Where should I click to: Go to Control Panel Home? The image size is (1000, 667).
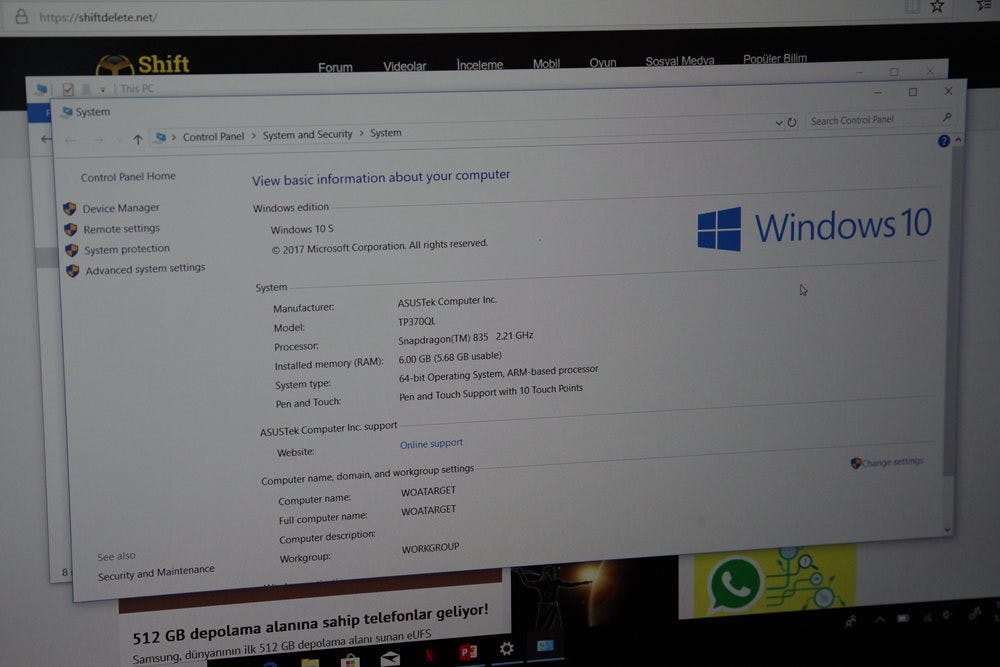pos(128,177)
